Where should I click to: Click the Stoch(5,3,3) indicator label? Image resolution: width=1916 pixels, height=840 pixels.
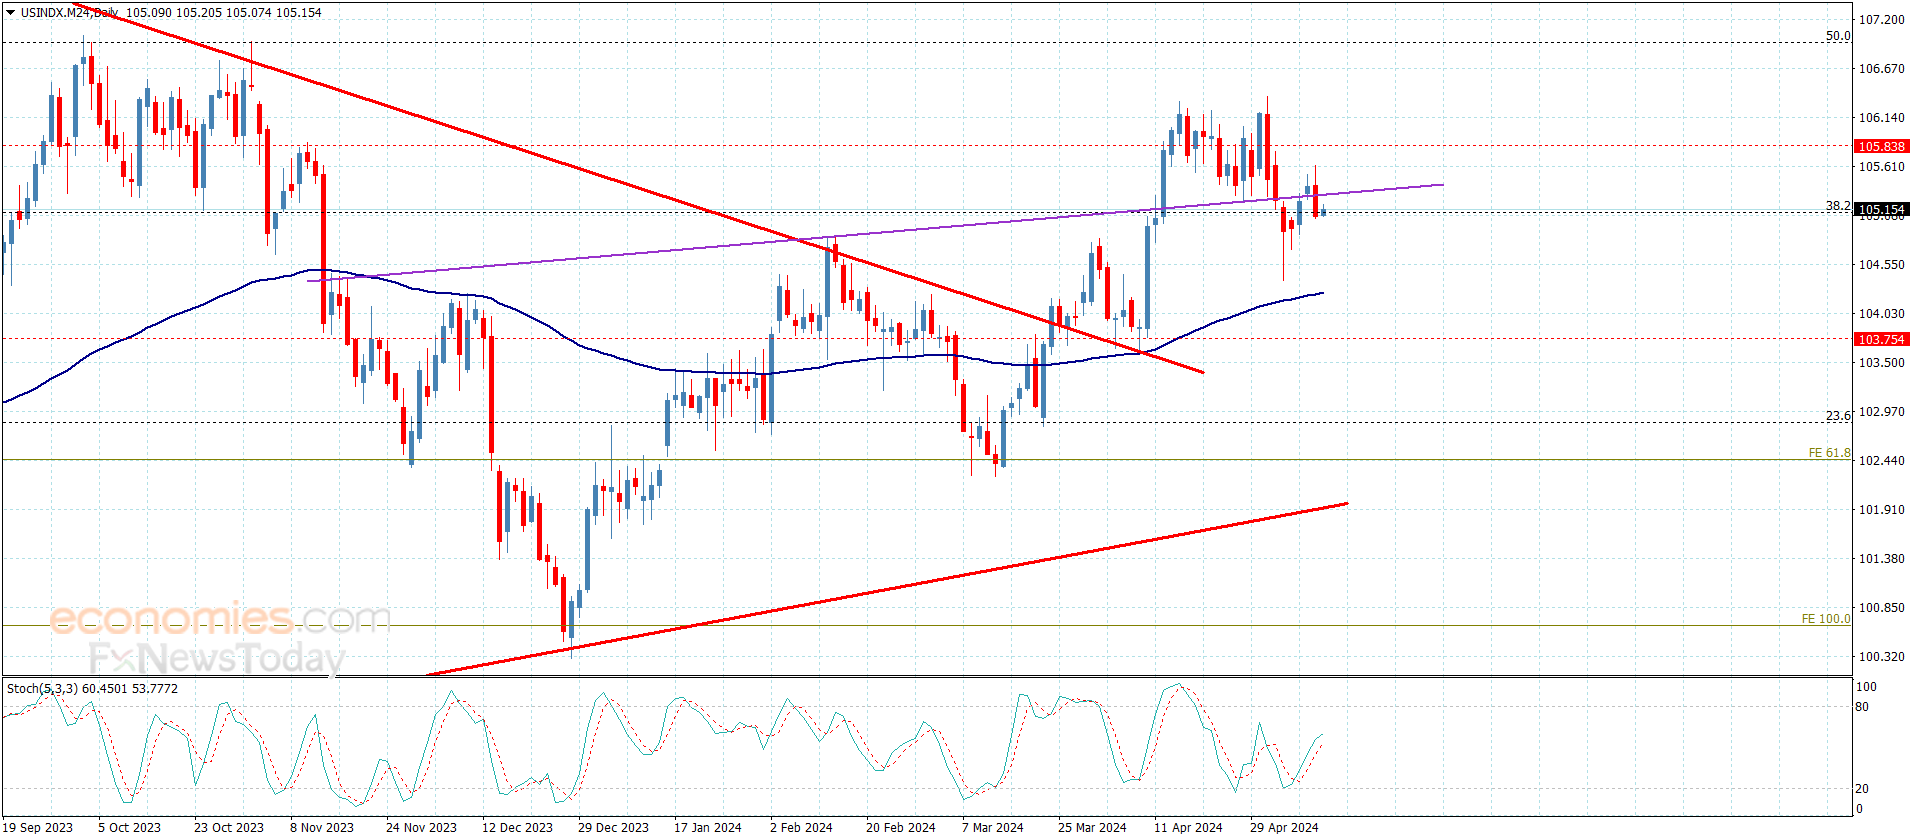42,689
